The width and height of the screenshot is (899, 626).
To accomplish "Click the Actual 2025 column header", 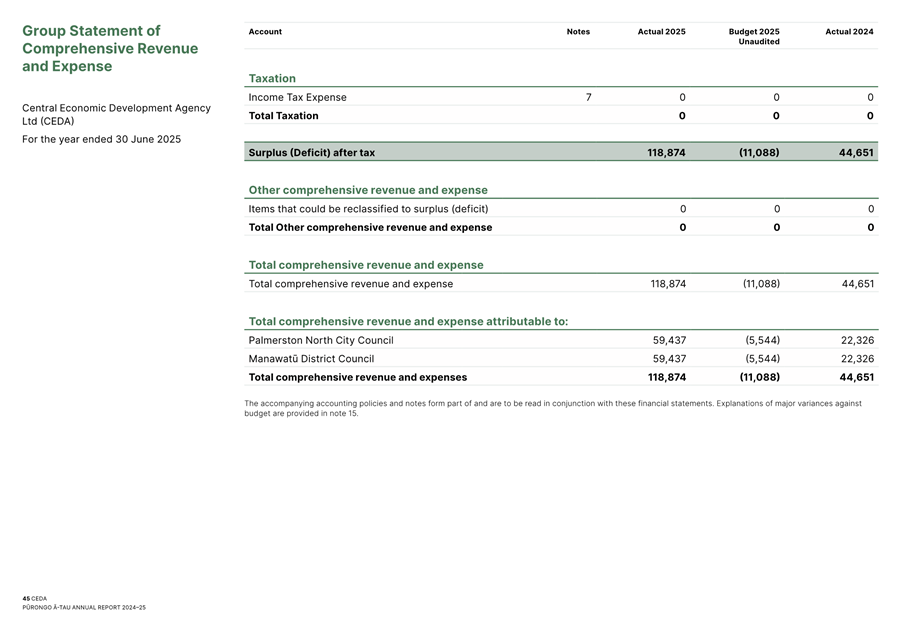I will pyautogui.click(x=661, y=32).
